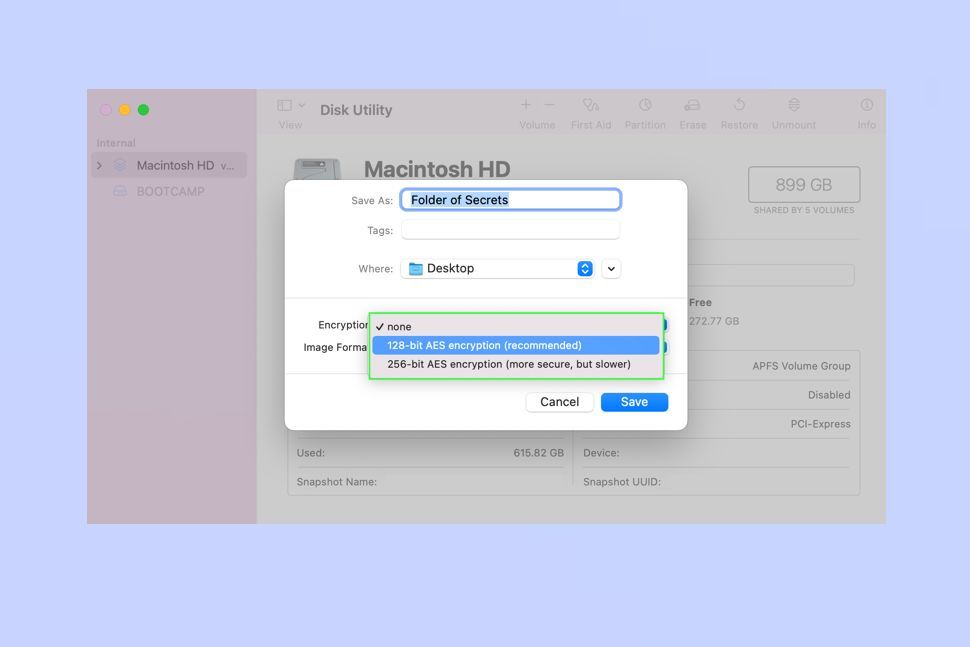Expand Macintosh HD in the sidebar

click(x=99, y=165)
